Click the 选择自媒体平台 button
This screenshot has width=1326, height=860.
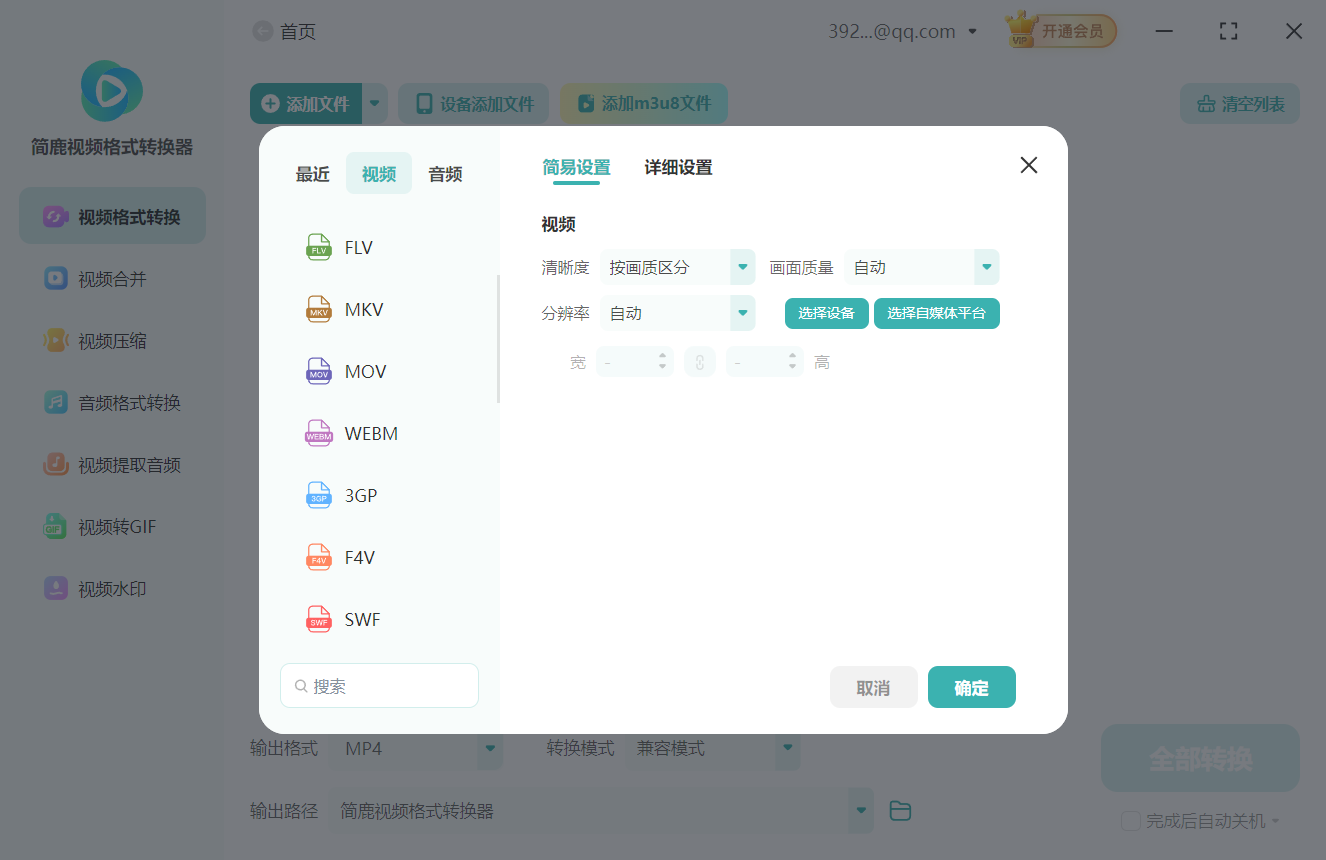click(x=937, y=313)
